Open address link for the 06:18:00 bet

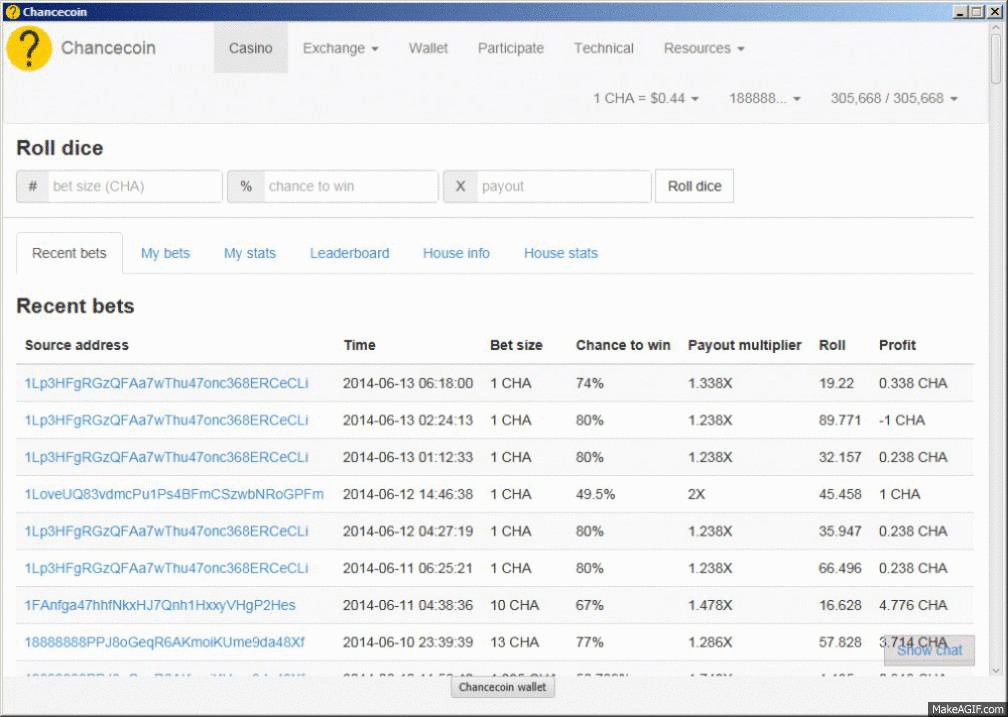pos(166,383)
